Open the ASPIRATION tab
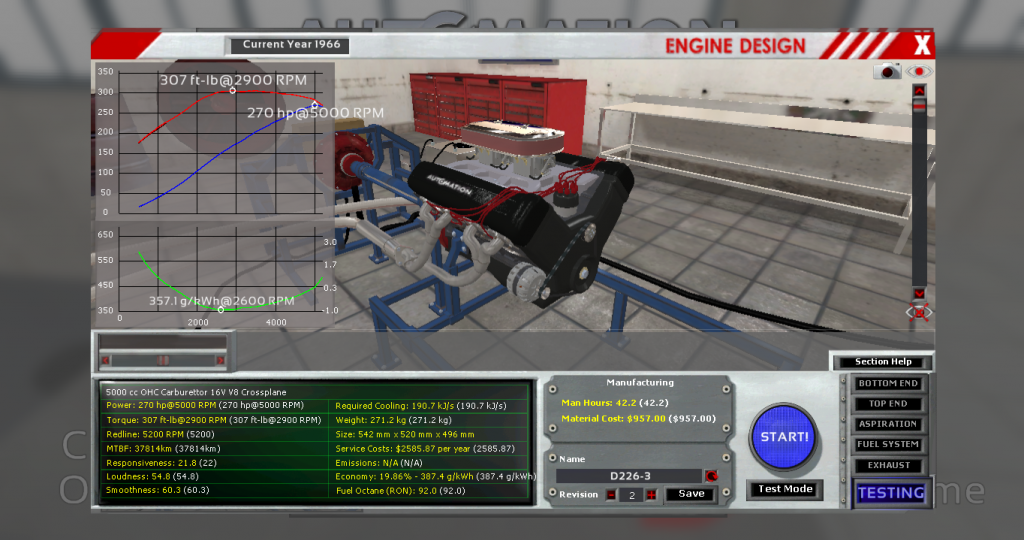1024x540 pixels. point(888,424)
